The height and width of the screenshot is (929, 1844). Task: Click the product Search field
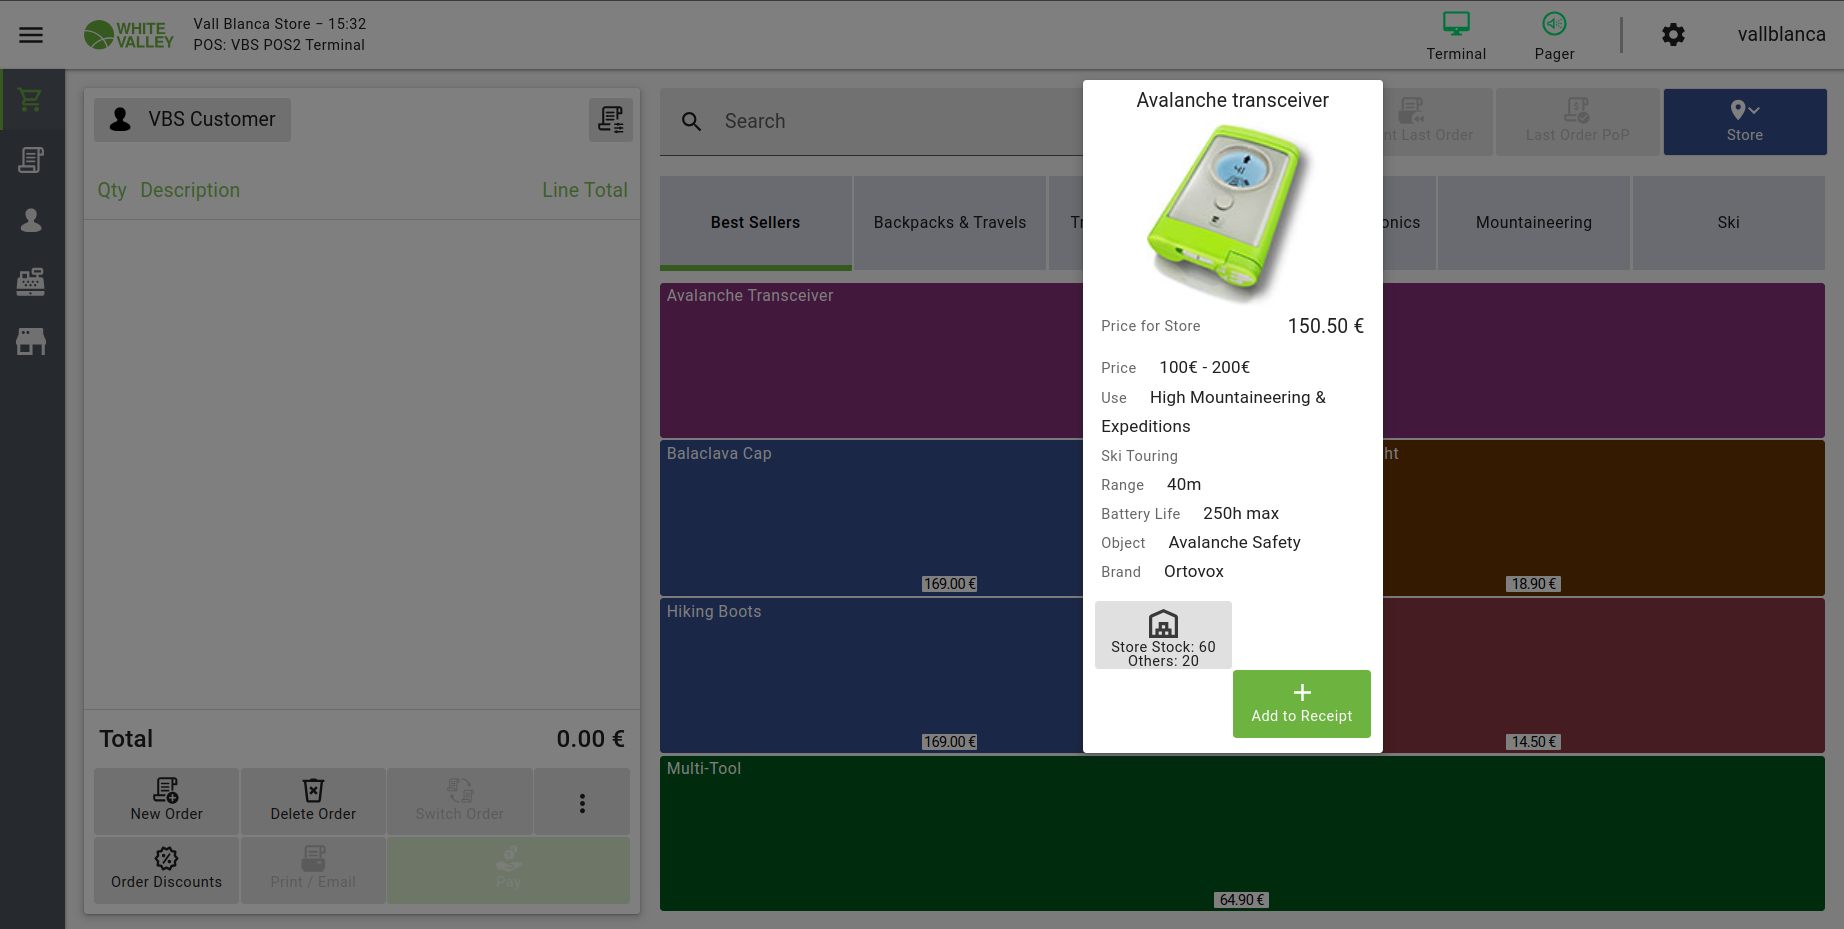880,122
